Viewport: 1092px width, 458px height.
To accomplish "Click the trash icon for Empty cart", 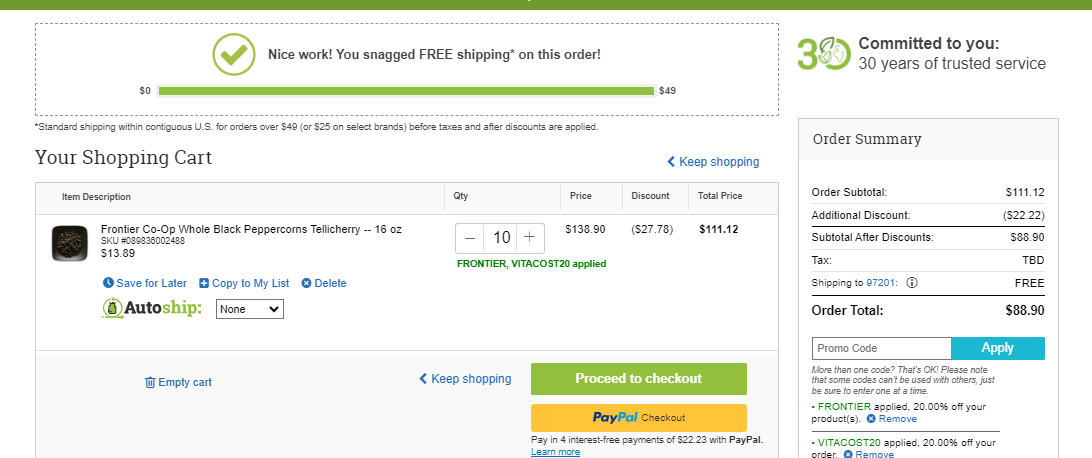I will click(x=150, y=382).
